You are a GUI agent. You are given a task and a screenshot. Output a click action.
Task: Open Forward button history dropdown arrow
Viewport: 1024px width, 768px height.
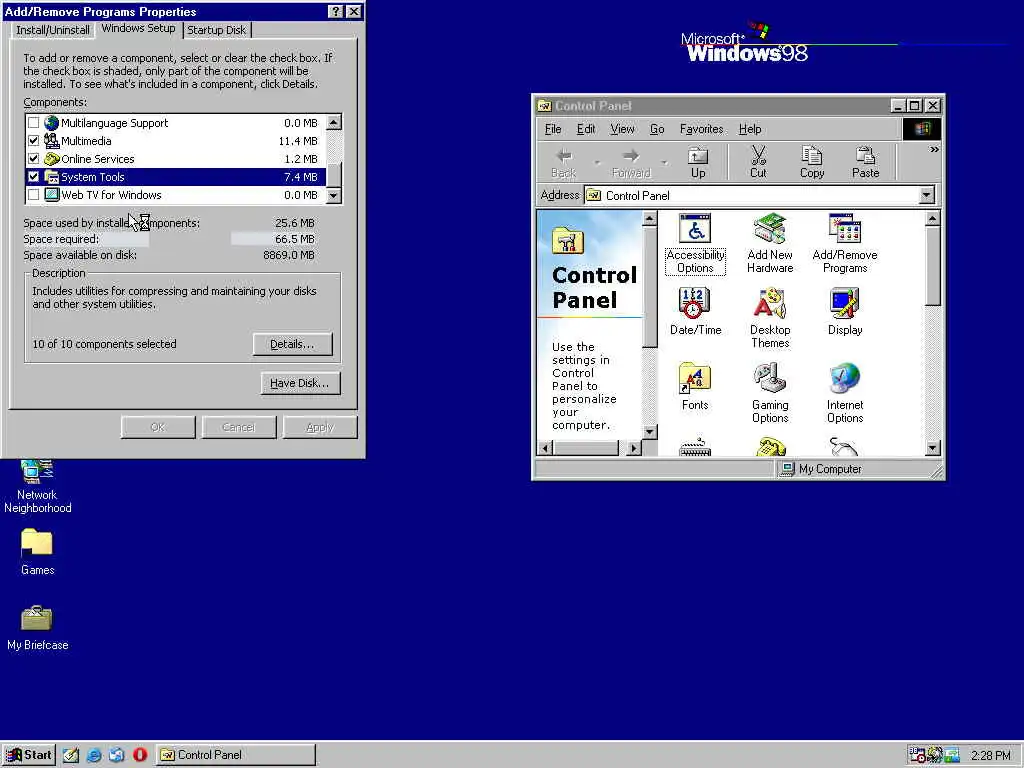point(665,163)
